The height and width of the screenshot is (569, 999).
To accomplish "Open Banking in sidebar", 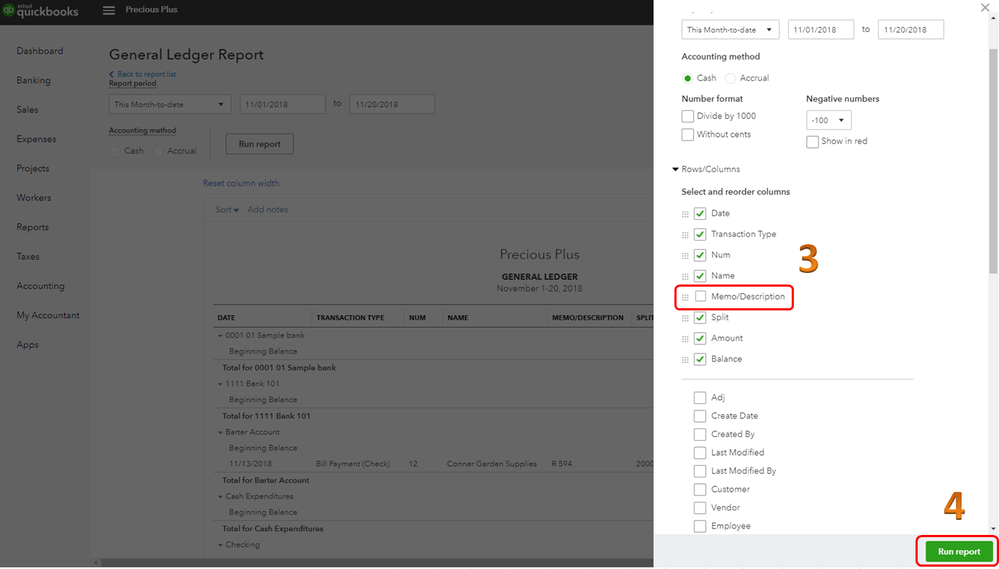I will click(34, 80).
